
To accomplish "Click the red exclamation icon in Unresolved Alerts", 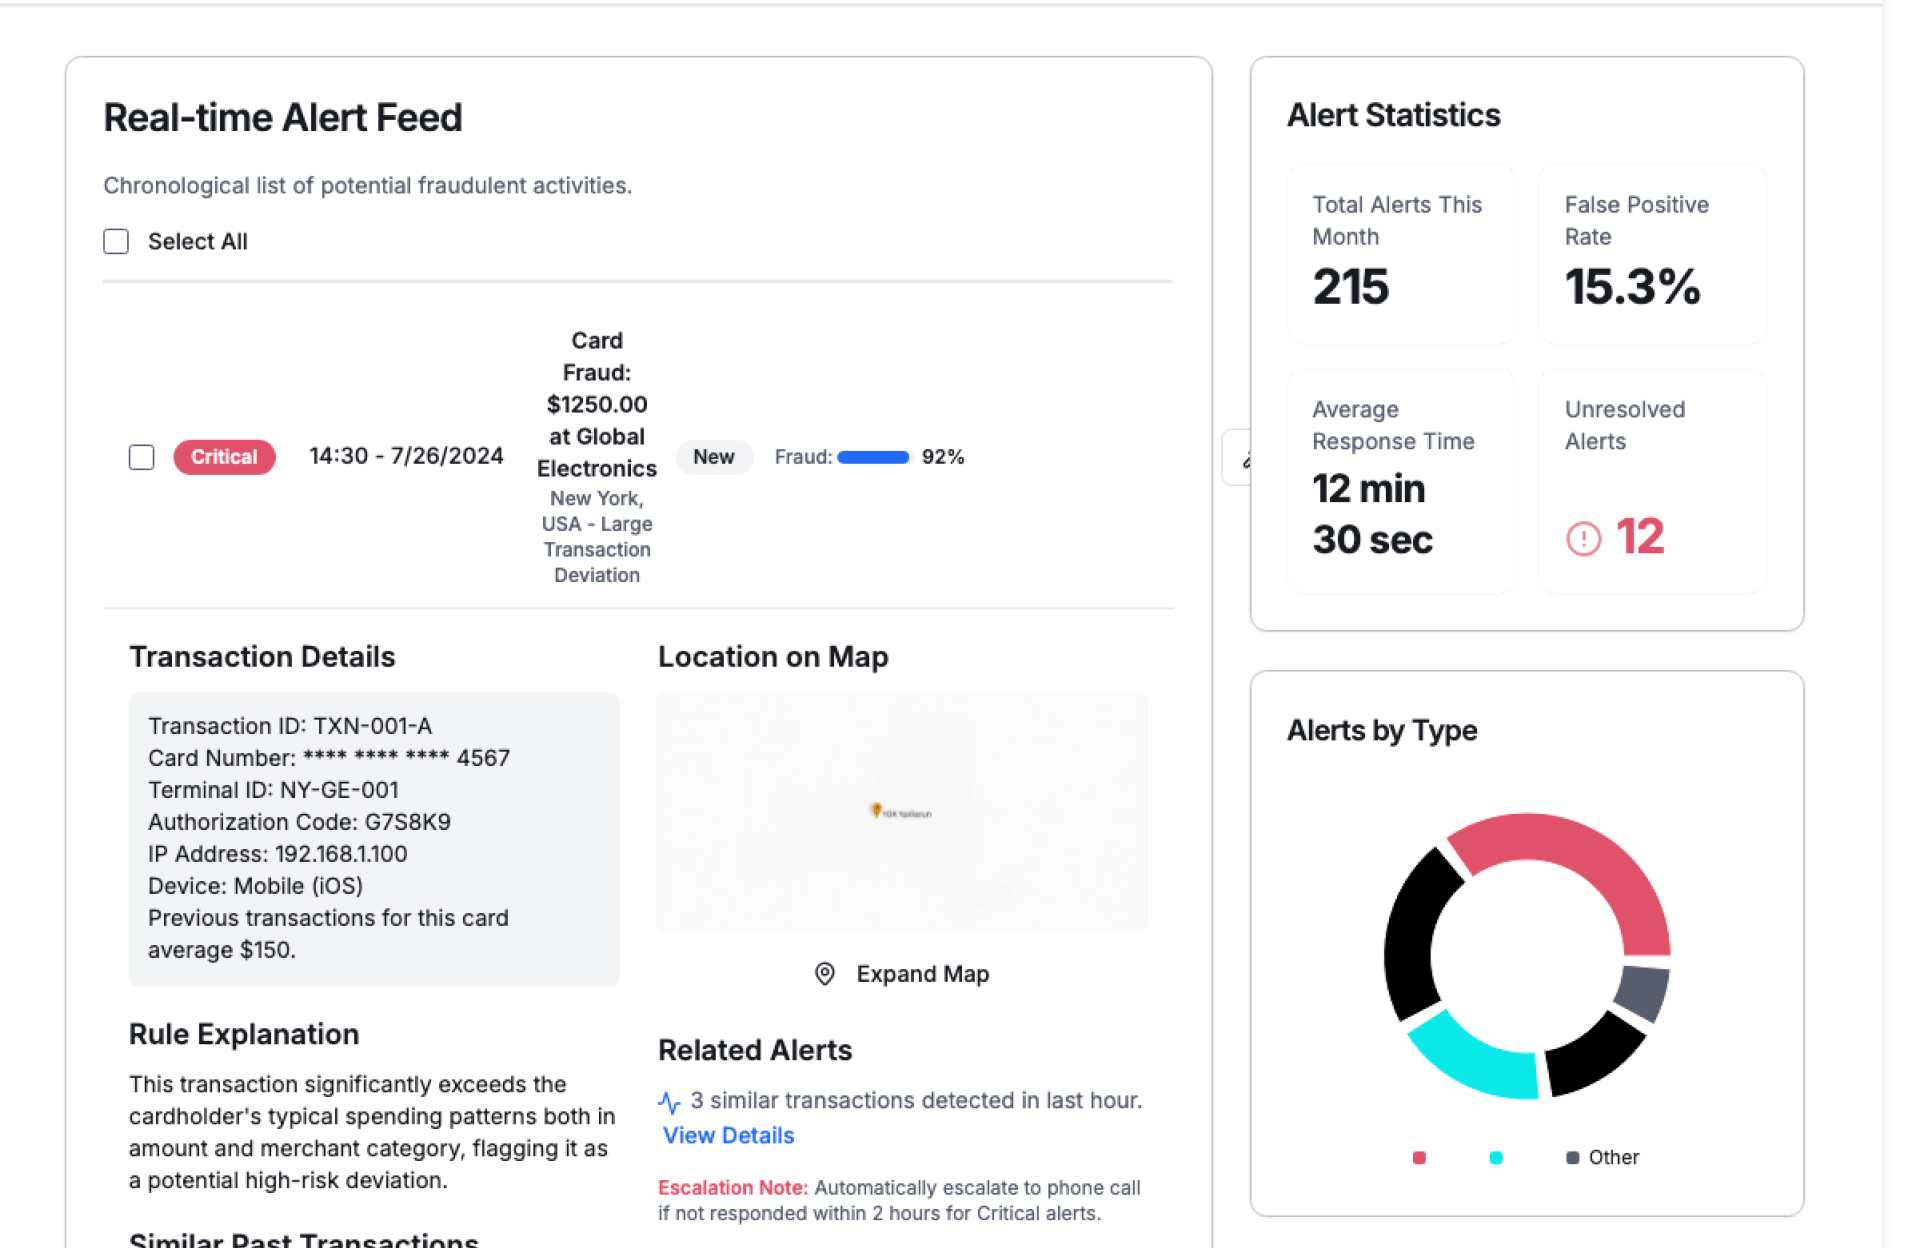I will click(1583, 538).
